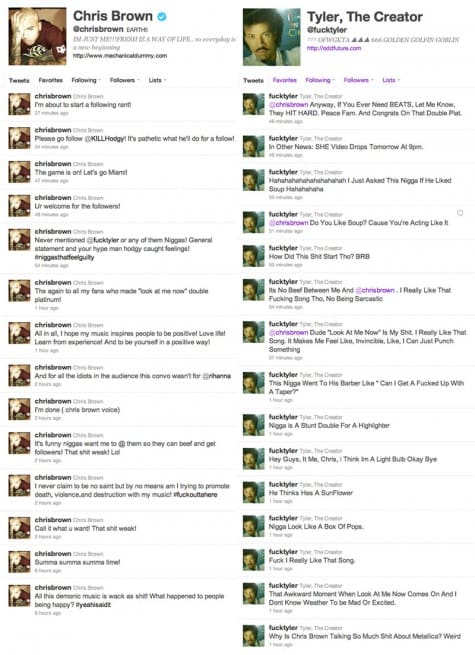Open Tyler's Favorites tab
The image size is (475, 655).
(284, 80)
